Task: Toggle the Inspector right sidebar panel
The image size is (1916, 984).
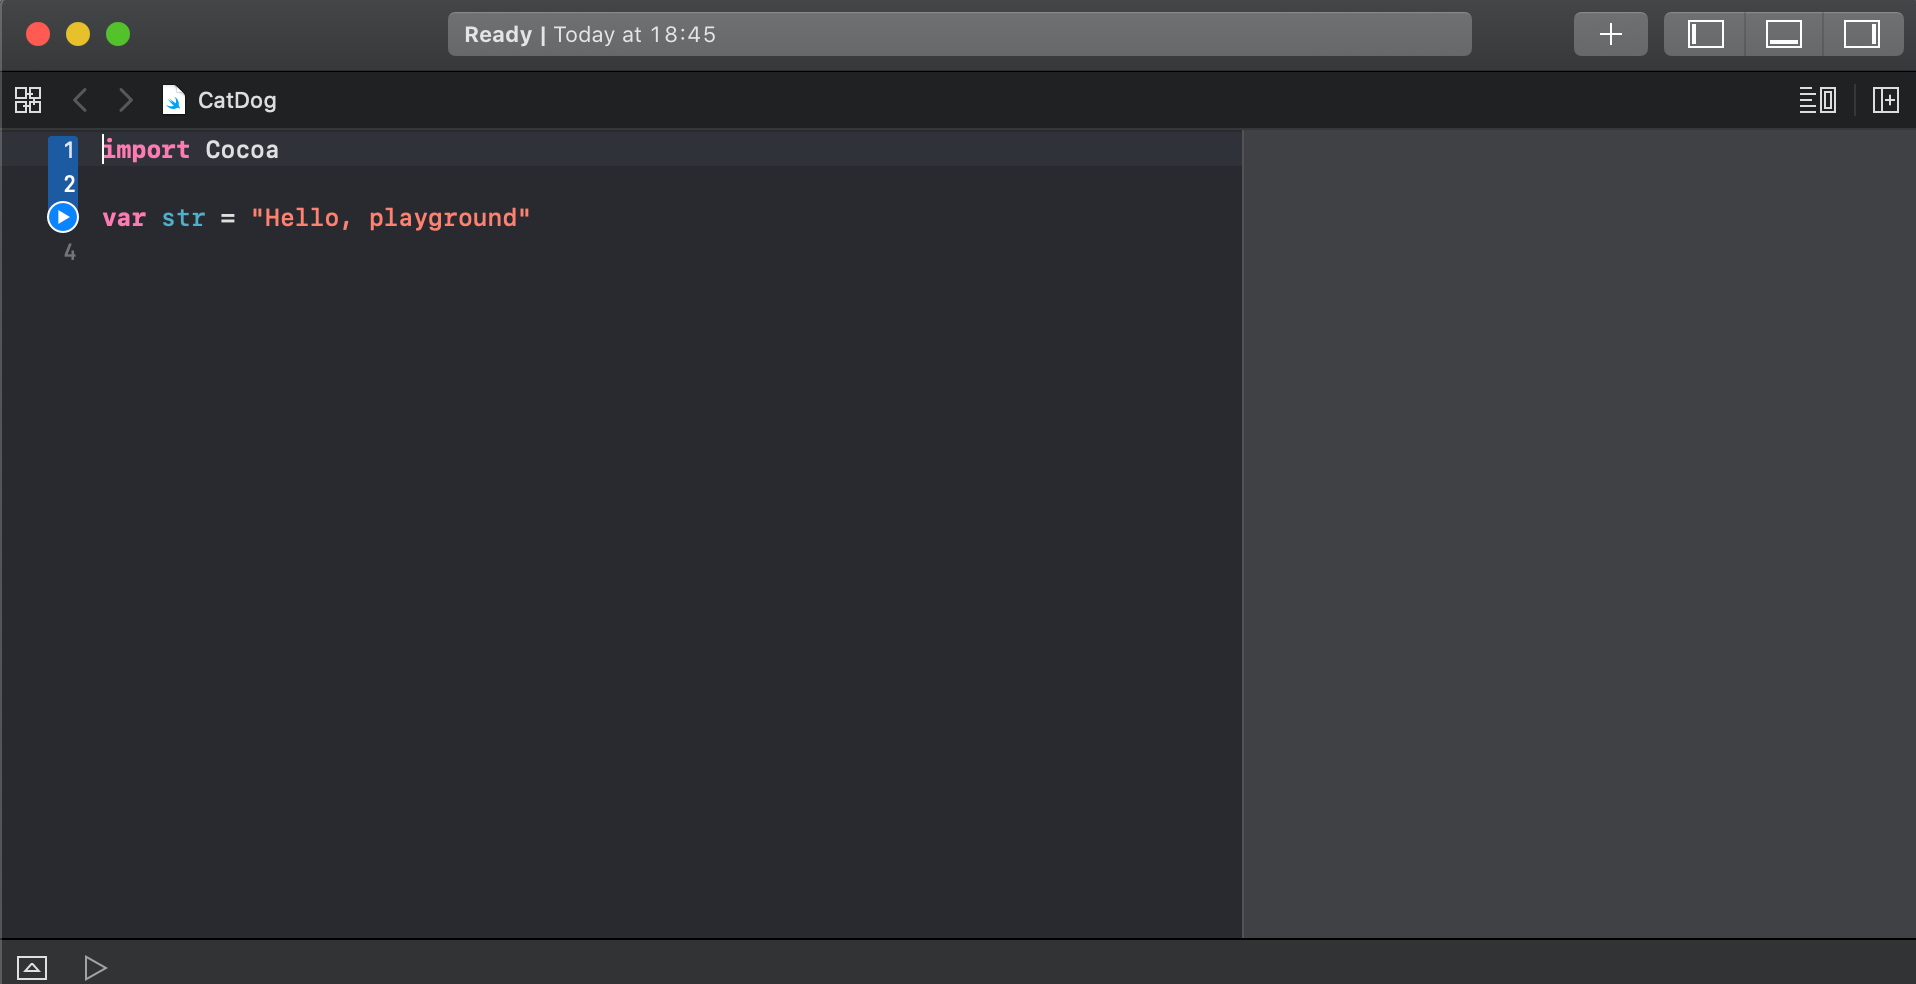Action: (1862, 34)
